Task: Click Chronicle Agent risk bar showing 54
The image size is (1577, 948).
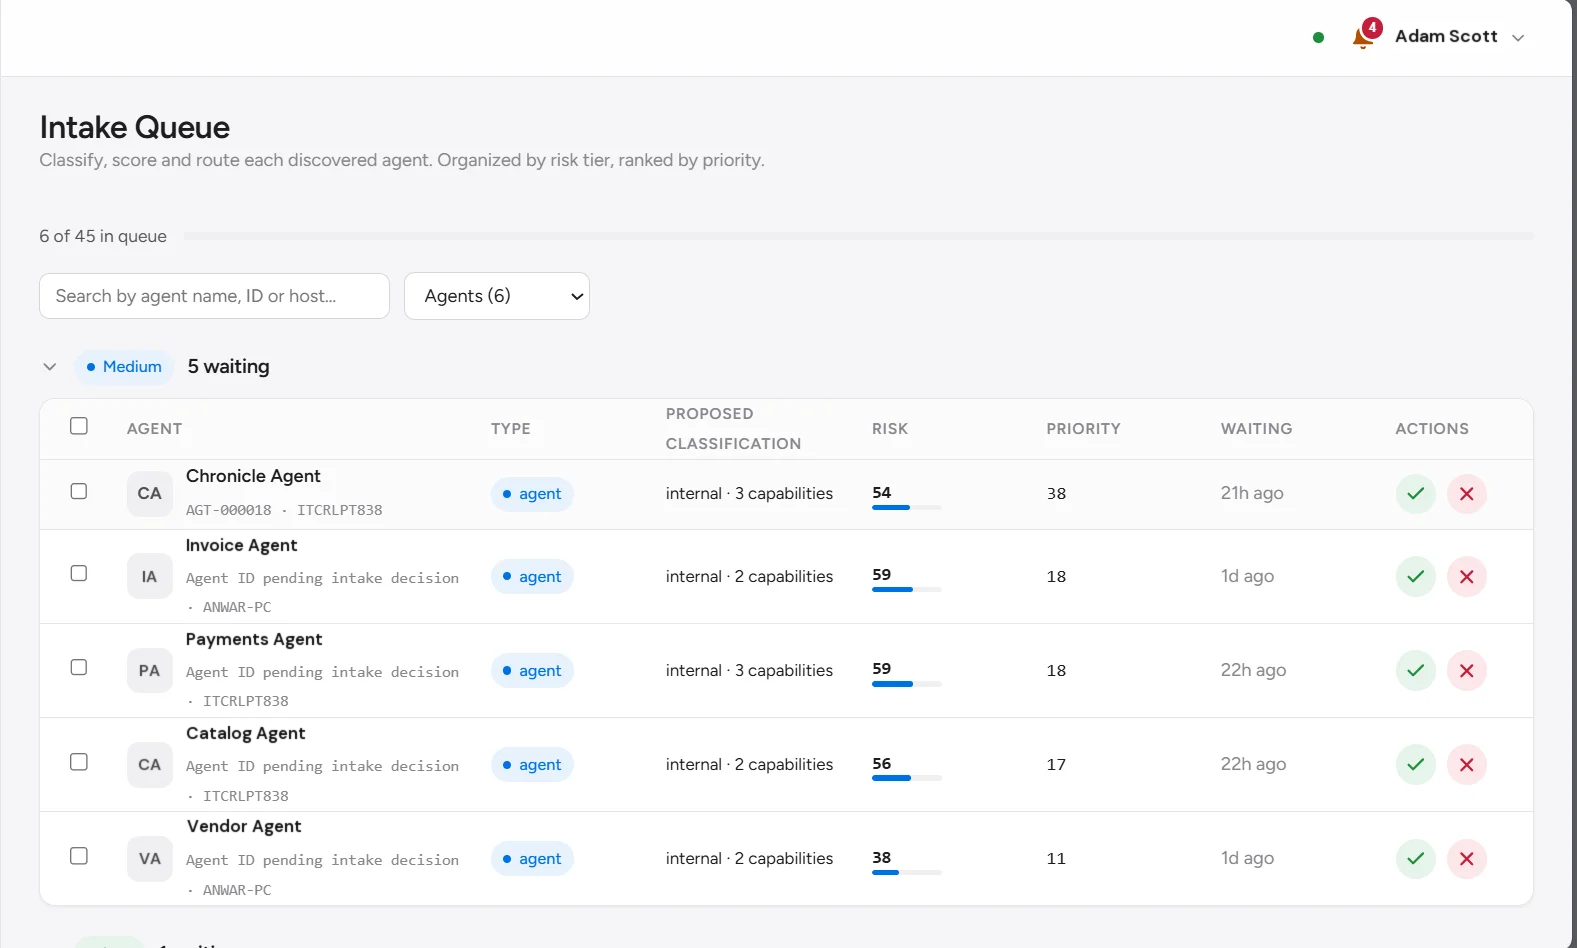Action: click(x=906, y=507)
